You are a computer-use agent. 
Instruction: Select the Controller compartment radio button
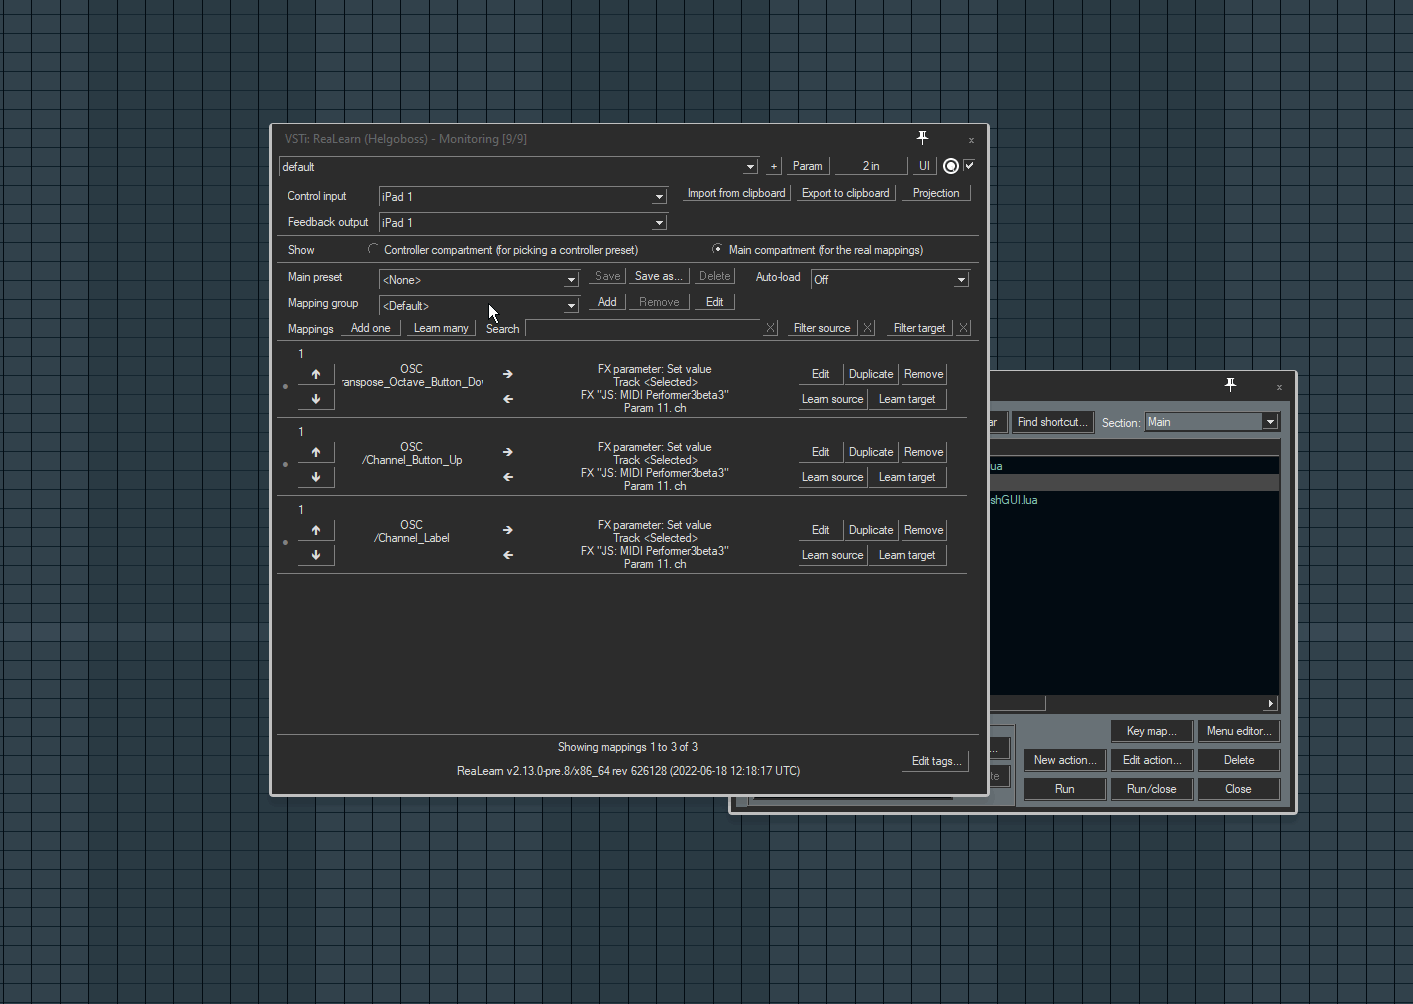click(373, 249)
